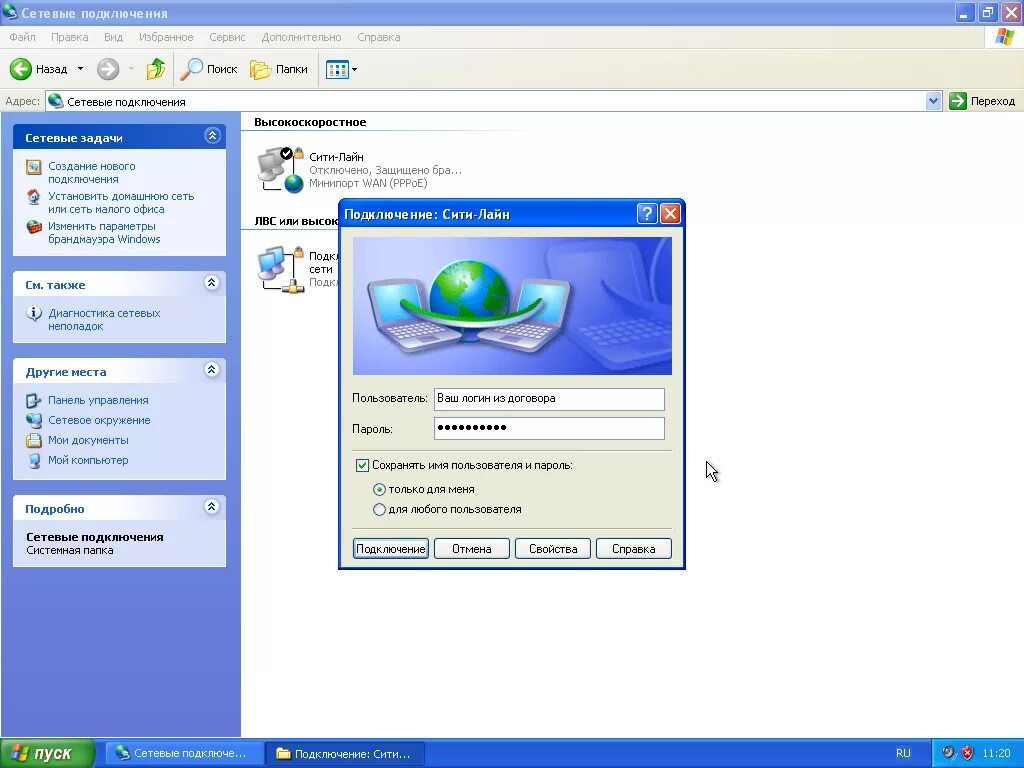Collapse the См. также panel
Image resolution: width=1024 pixels, height=768 pixels.
(212, 283)
